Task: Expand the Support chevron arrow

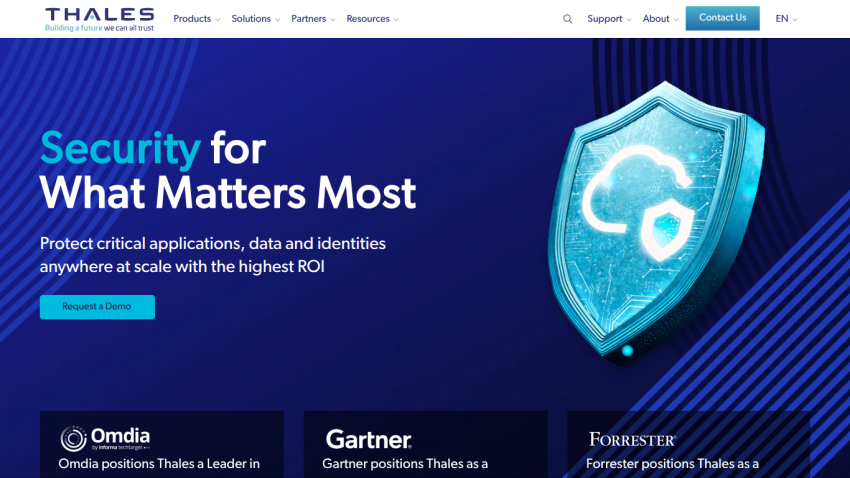Action: [629, 20]
